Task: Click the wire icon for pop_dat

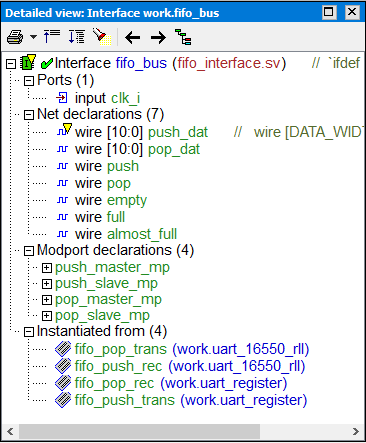Action: (x=62, y=149)
